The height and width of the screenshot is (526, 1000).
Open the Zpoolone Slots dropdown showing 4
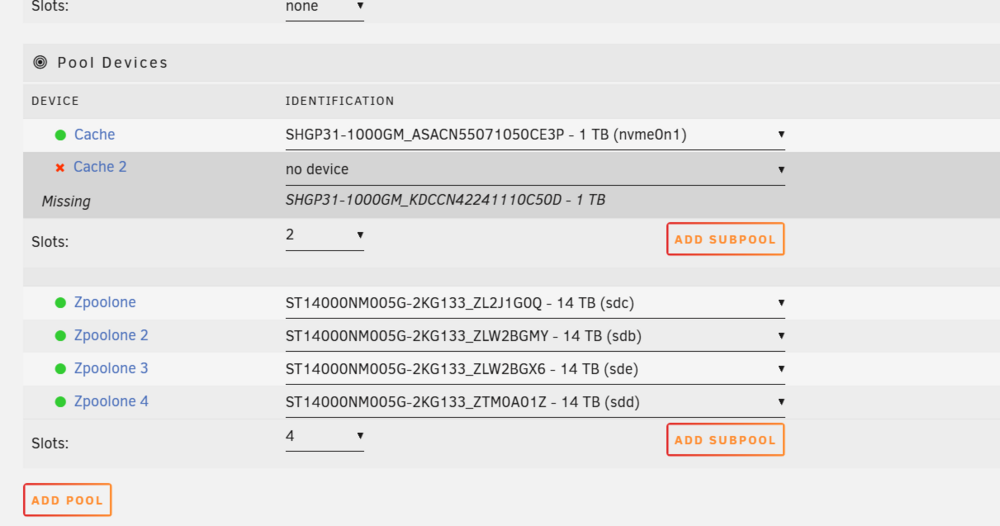click(x=325, y=436)
